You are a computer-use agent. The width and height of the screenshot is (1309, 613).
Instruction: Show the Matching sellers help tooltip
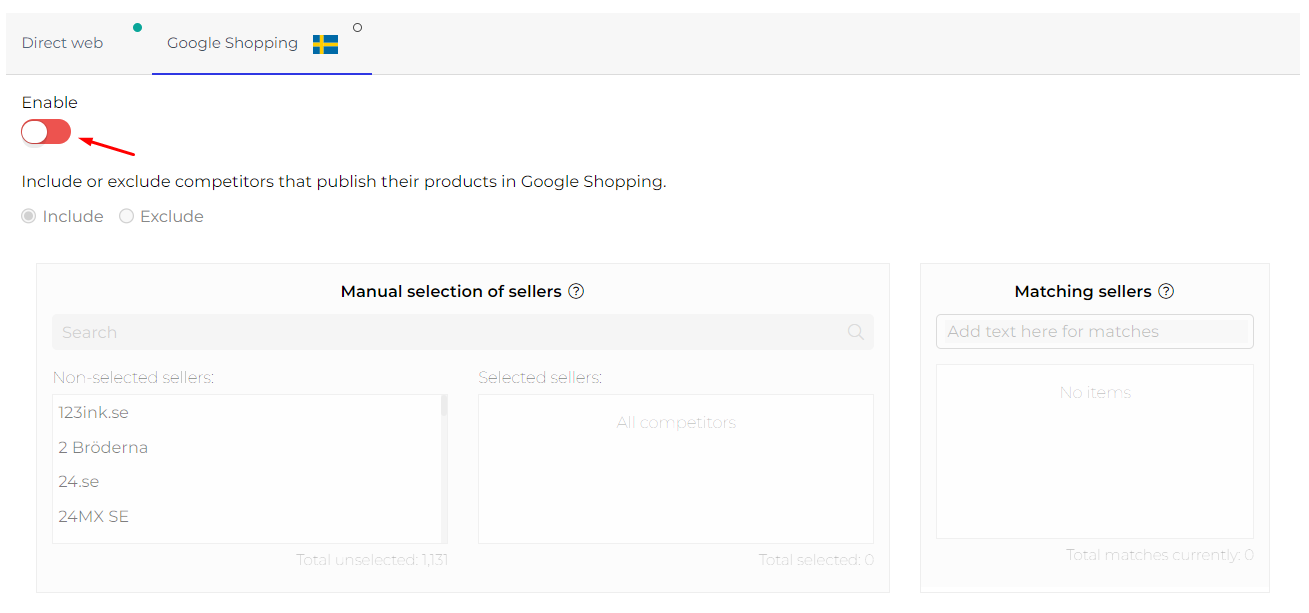coord(1166,292)
